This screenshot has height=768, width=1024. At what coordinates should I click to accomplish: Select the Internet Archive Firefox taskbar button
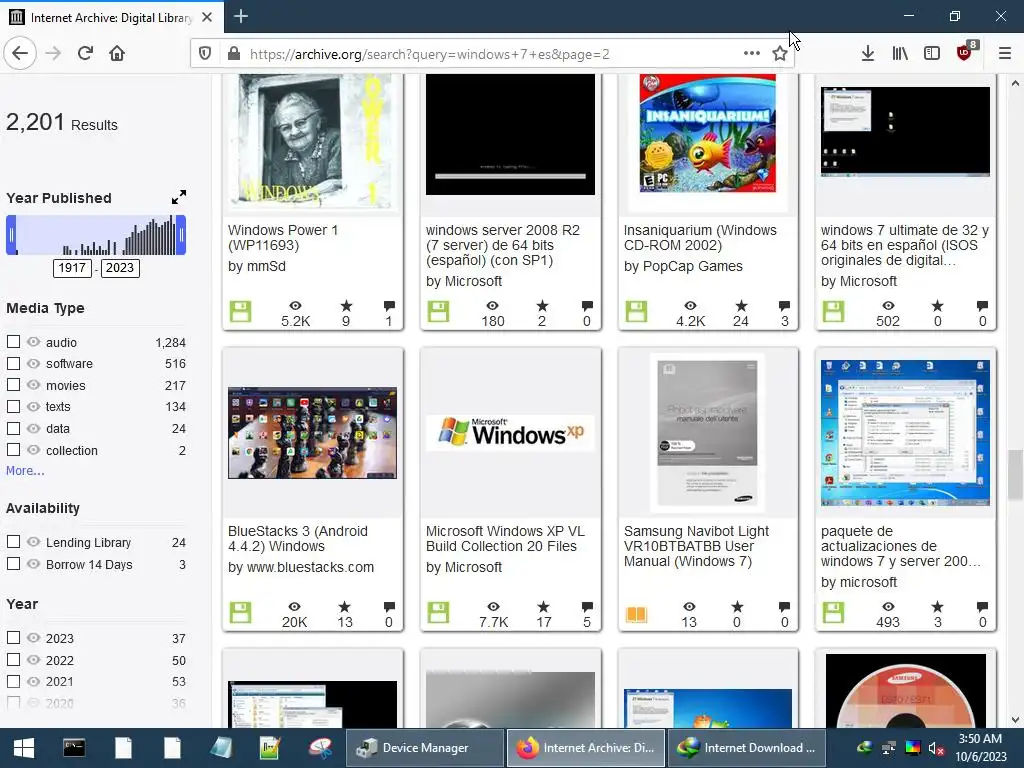click(x=585, y=748)
